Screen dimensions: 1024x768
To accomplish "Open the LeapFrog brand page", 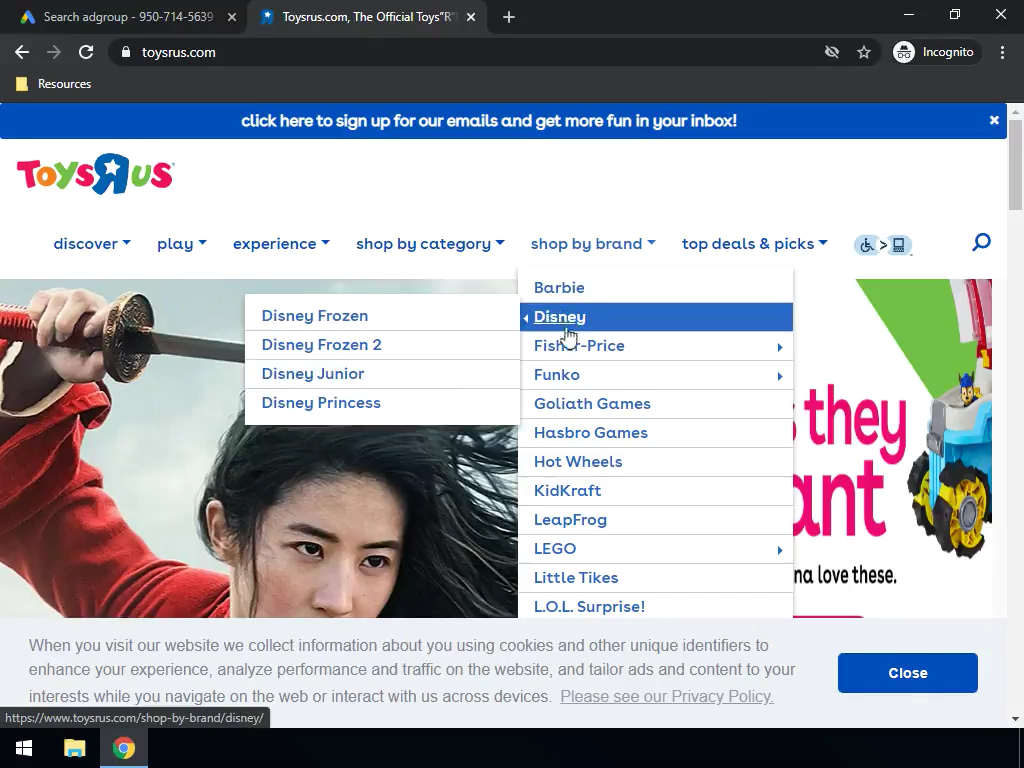I will (x=656, y=520).
